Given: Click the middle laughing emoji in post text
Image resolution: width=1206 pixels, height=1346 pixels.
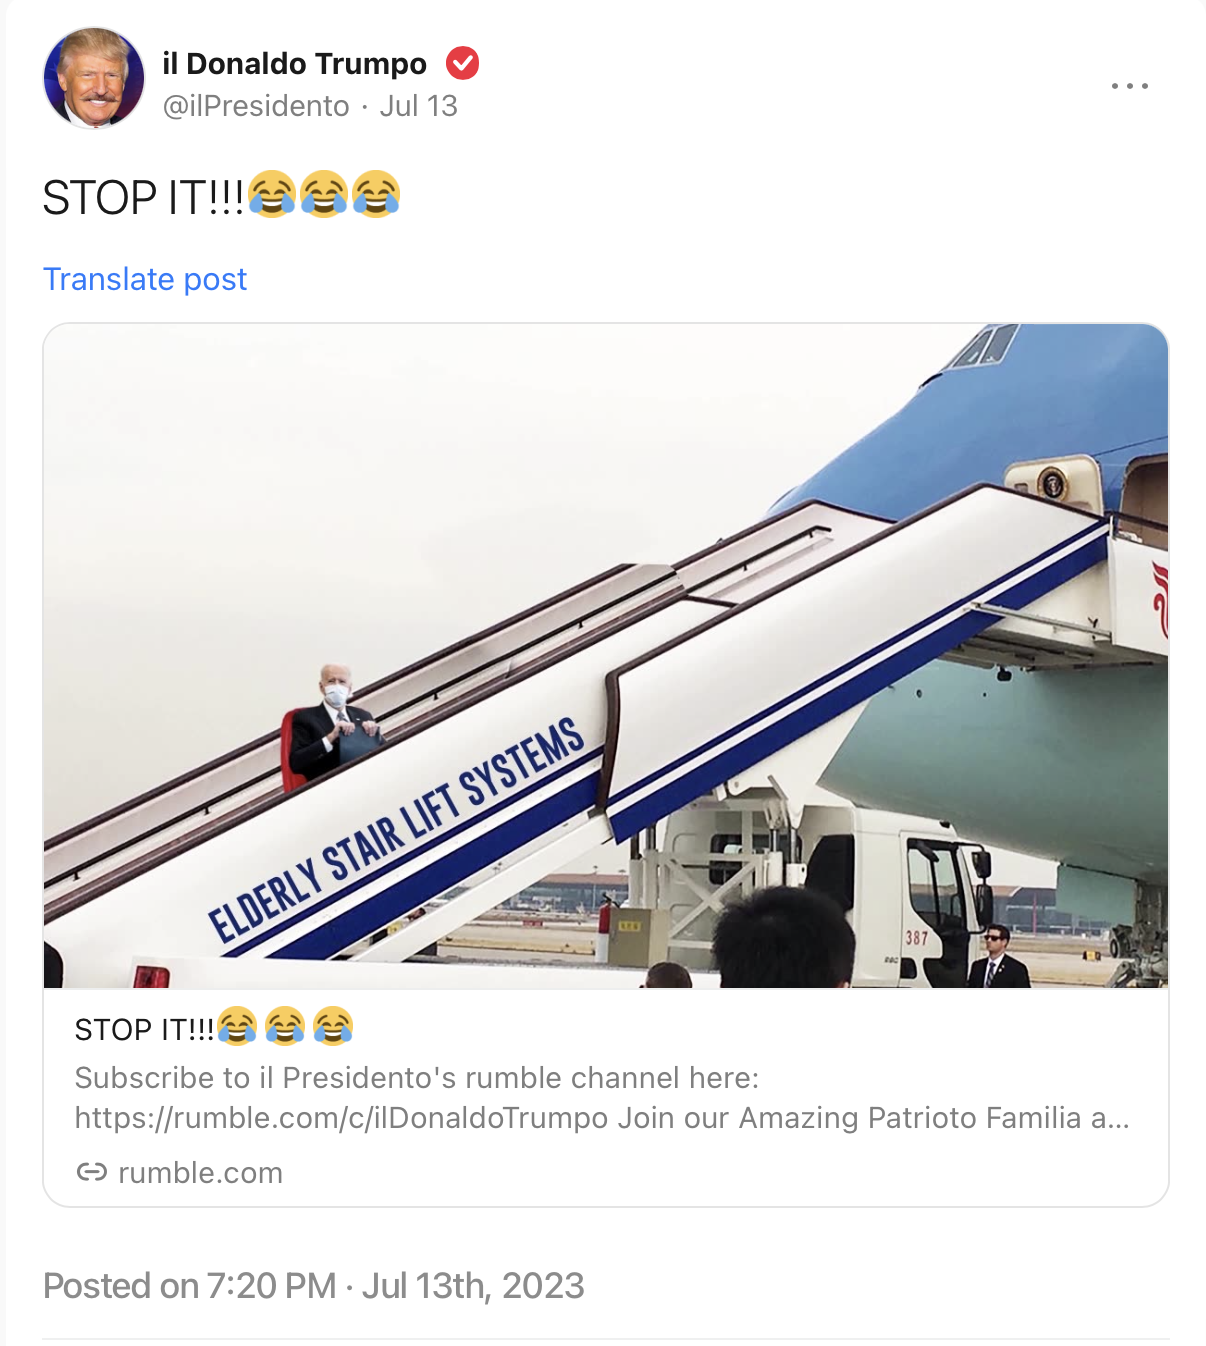Looking at the screenshot, I should pyautogui.click(x=324, y=194).
